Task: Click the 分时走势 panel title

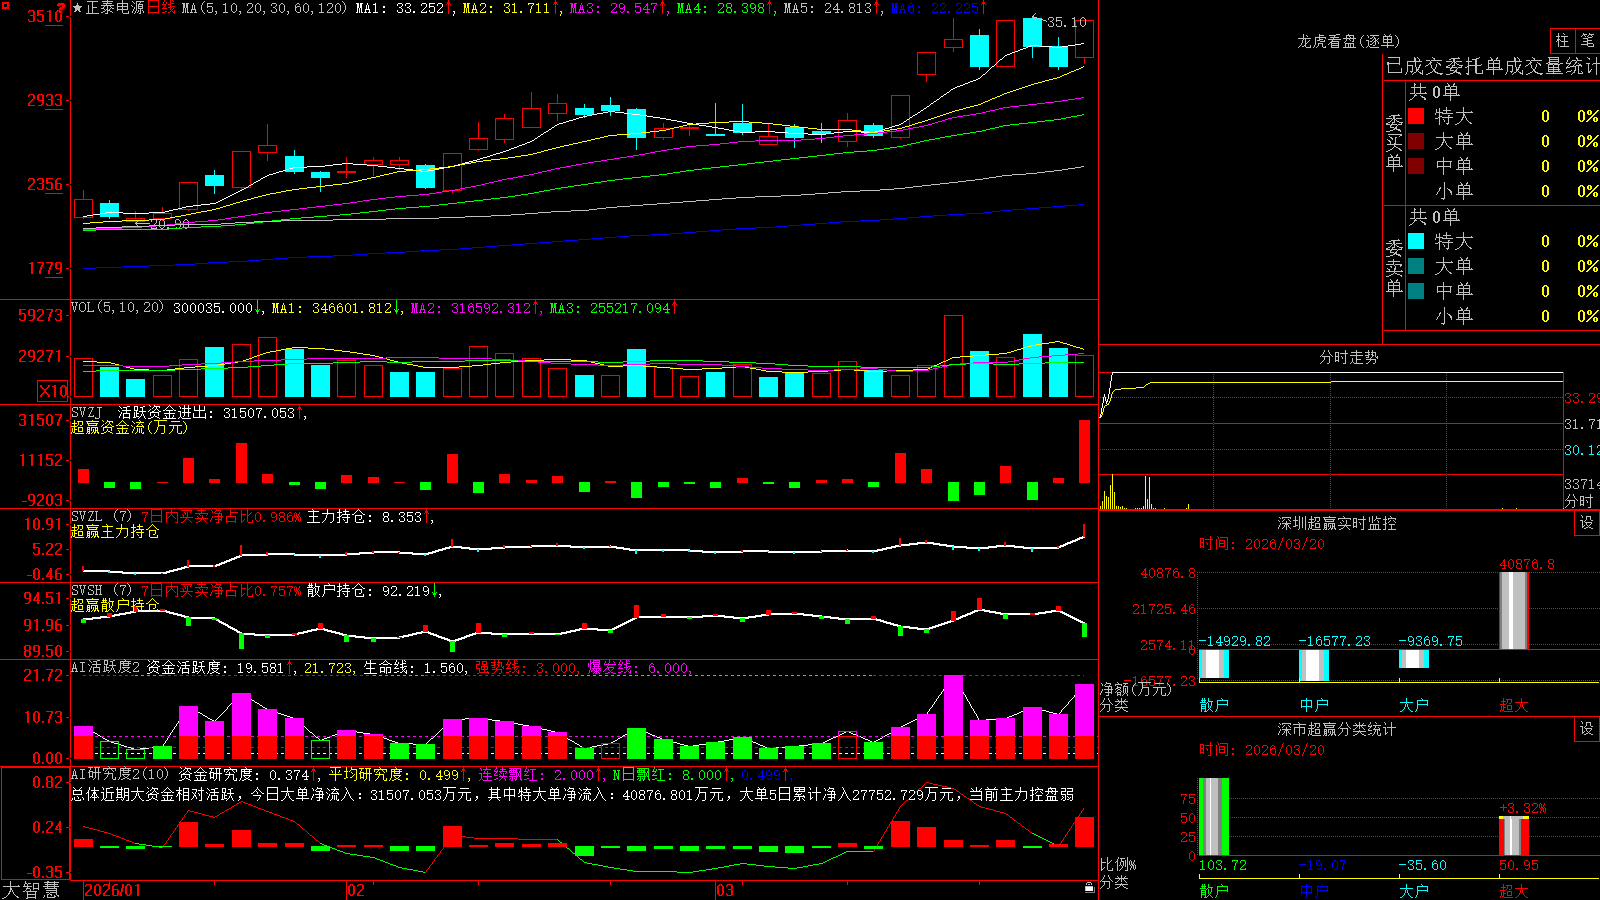Action: 1348,357
